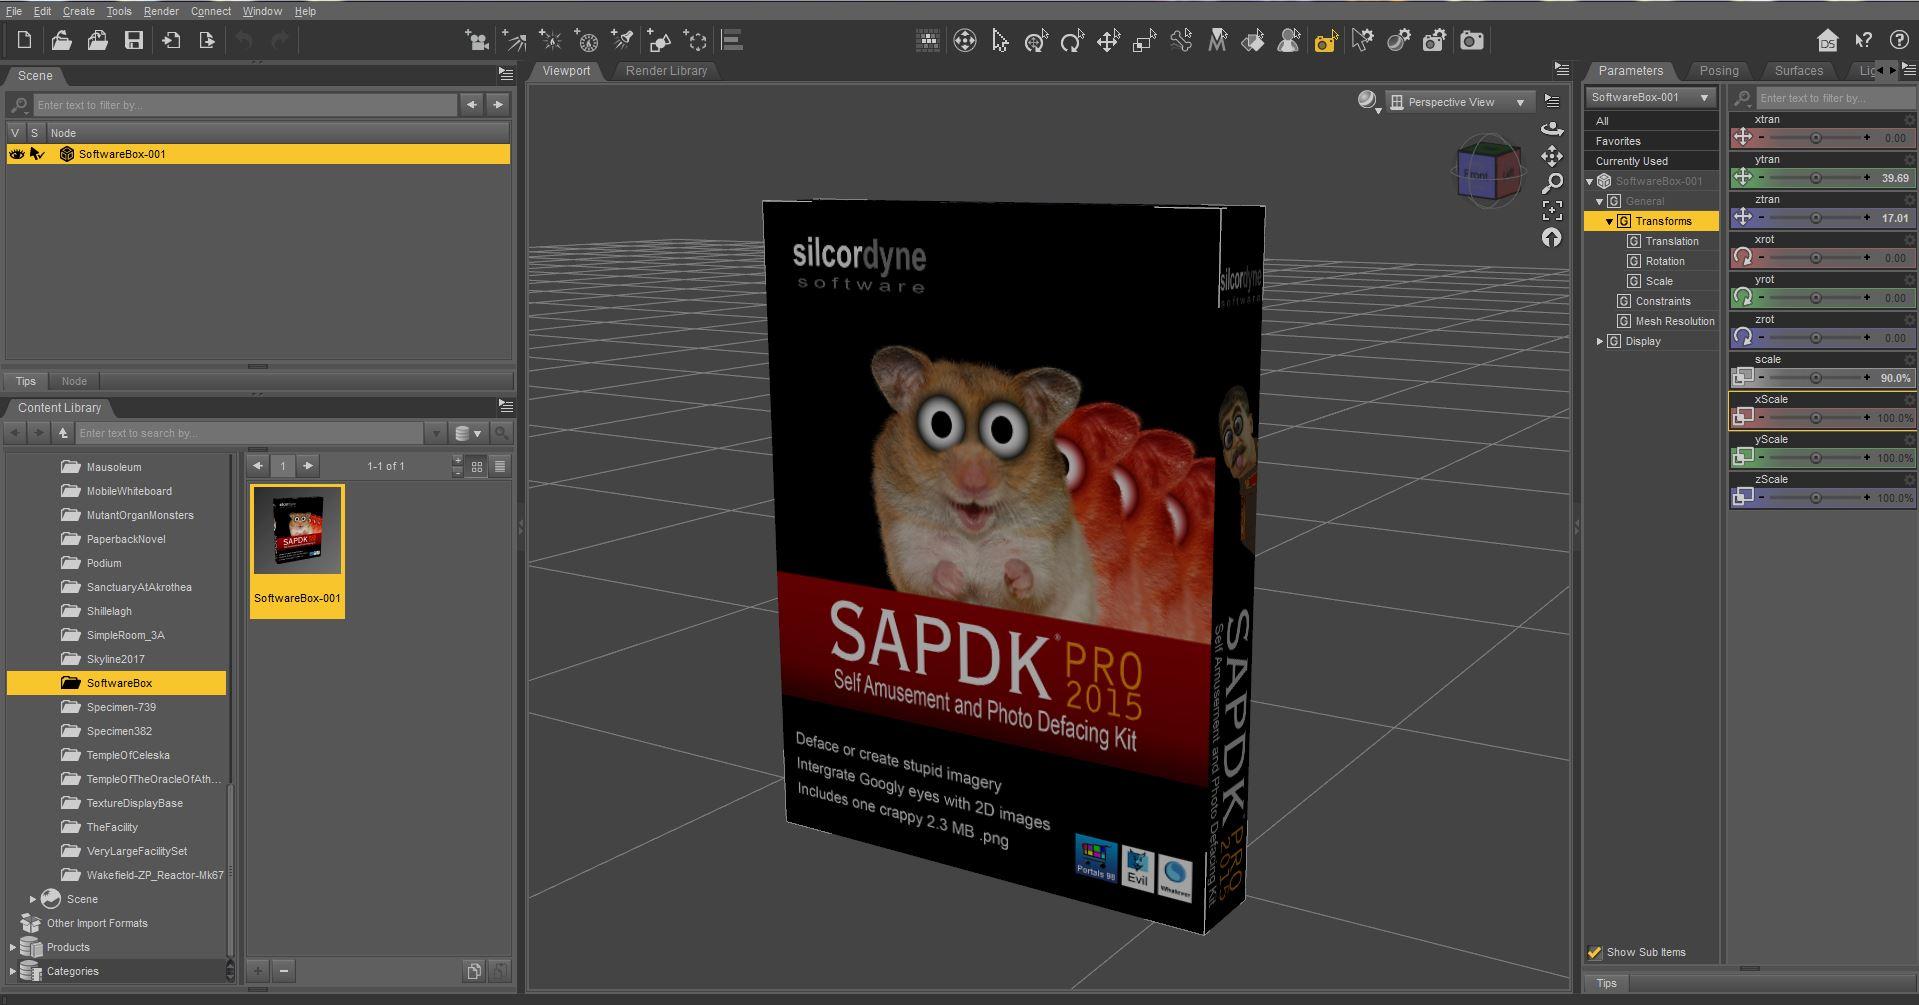1919x1005 pixels.
Task: Select the Favorites filter in Parameters
Action: (1652, 141)
